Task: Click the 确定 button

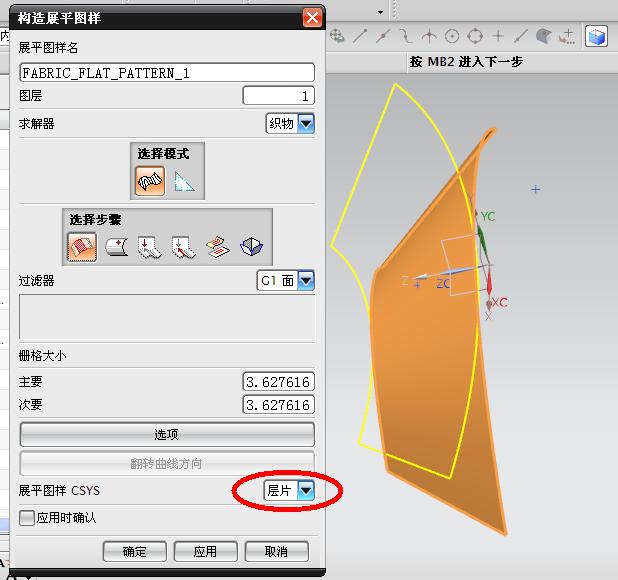Action: (134, 551)
